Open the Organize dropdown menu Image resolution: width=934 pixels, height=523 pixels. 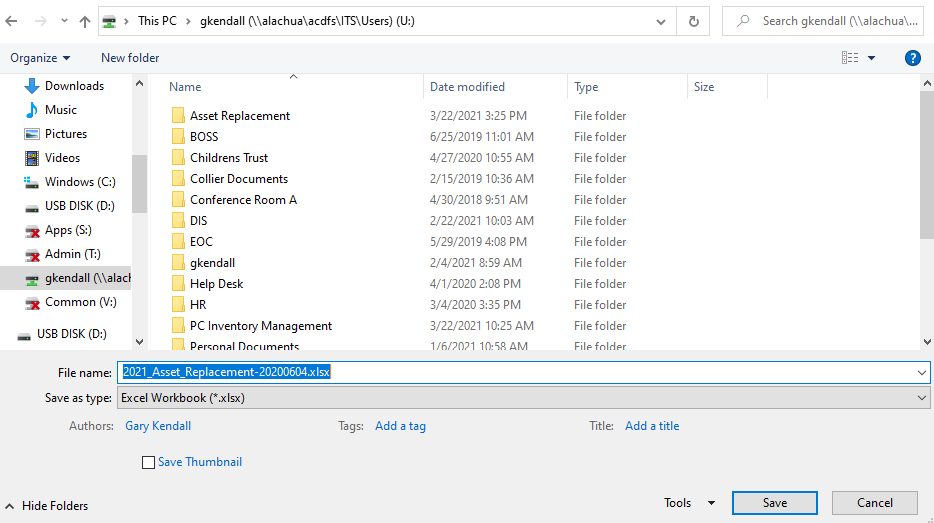(40, 58)
